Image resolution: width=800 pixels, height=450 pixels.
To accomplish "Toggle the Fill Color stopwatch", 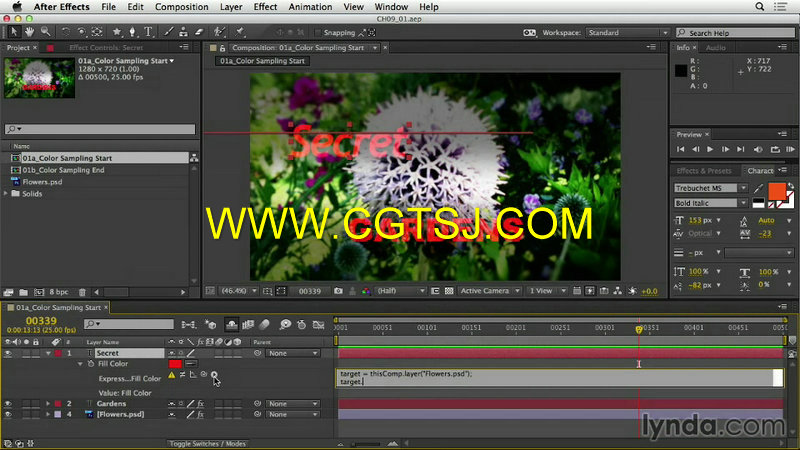I will (x=91, y=364).
